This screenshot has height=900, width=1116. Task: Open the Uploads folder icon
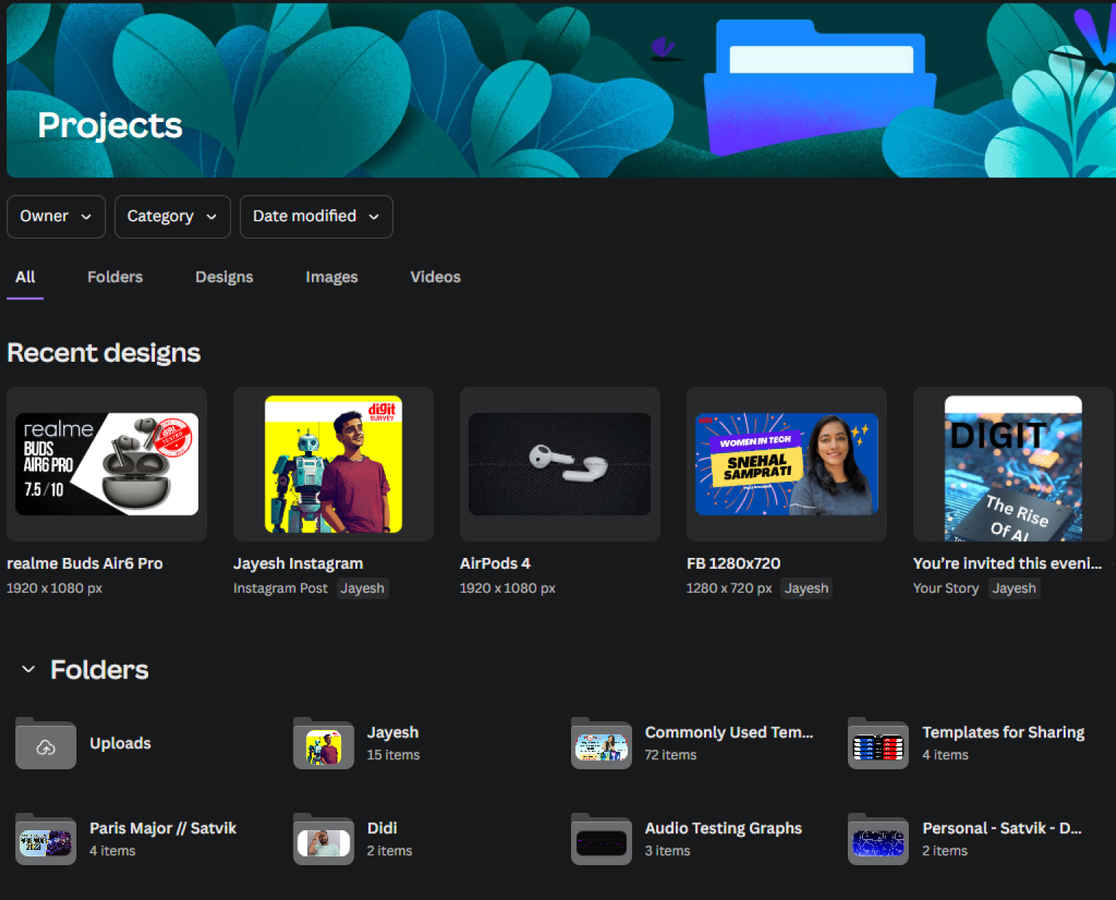coord(46,744)
